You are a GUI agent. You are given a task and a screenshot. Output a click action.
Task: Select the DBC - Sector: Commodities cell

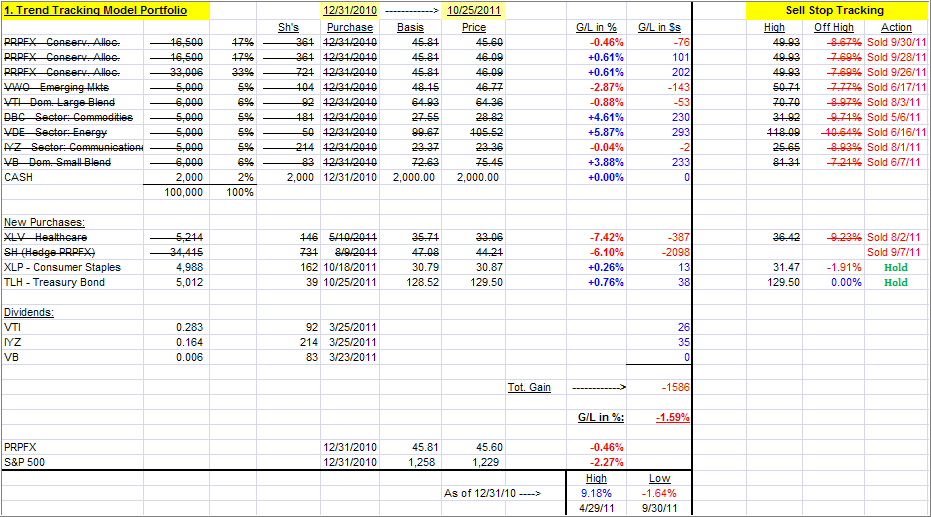(x=68, y=118)
